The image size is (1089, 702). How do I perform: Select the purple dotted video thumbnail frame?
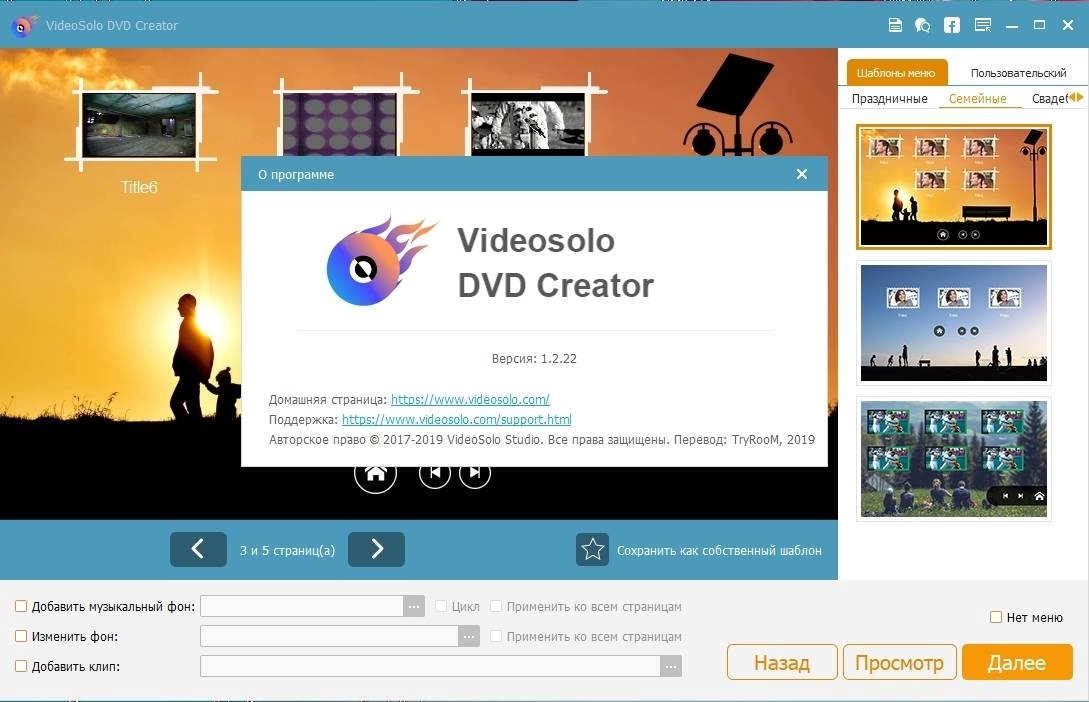(x=340, y=124)
